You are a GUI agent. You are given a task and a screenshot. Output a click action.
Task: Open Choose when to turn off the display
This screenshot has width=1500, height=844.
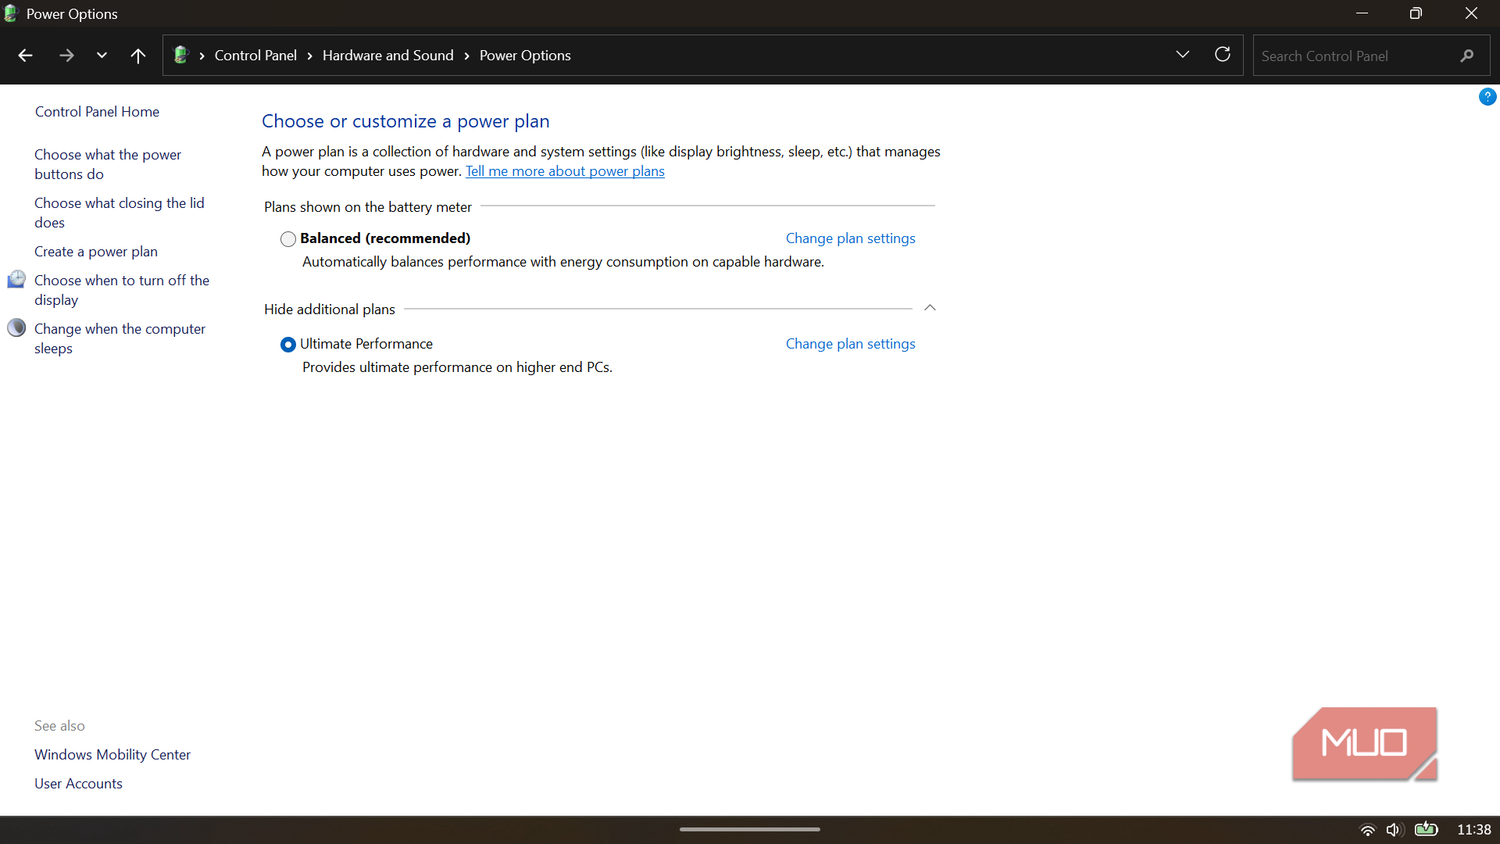click(122, 290)
